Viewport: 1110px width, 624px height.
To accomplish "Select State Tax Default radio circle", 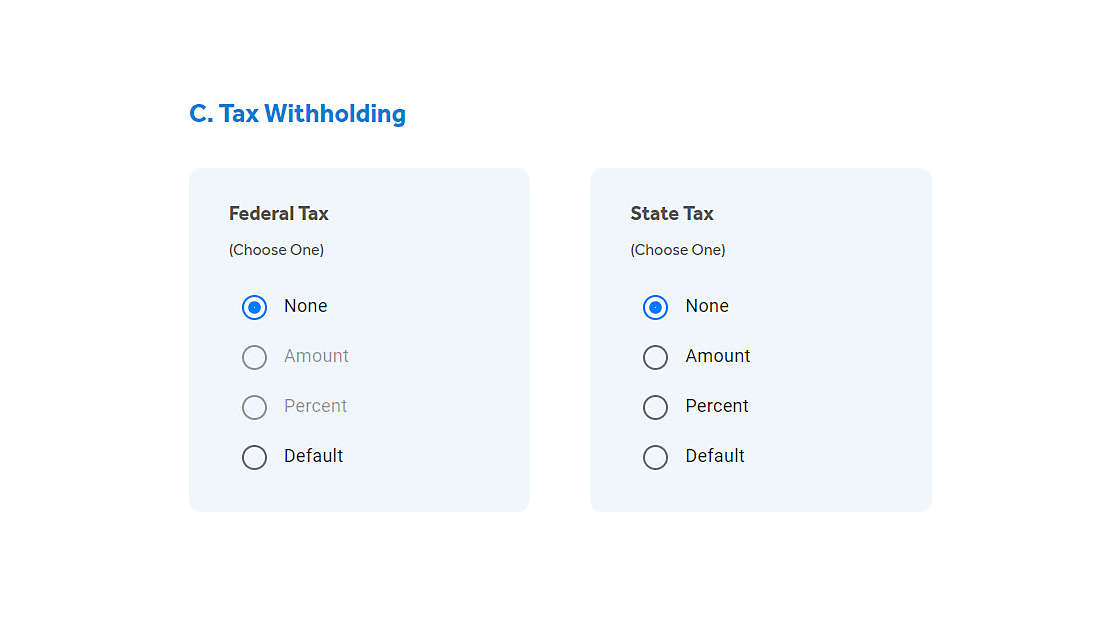I will (656, 457).
